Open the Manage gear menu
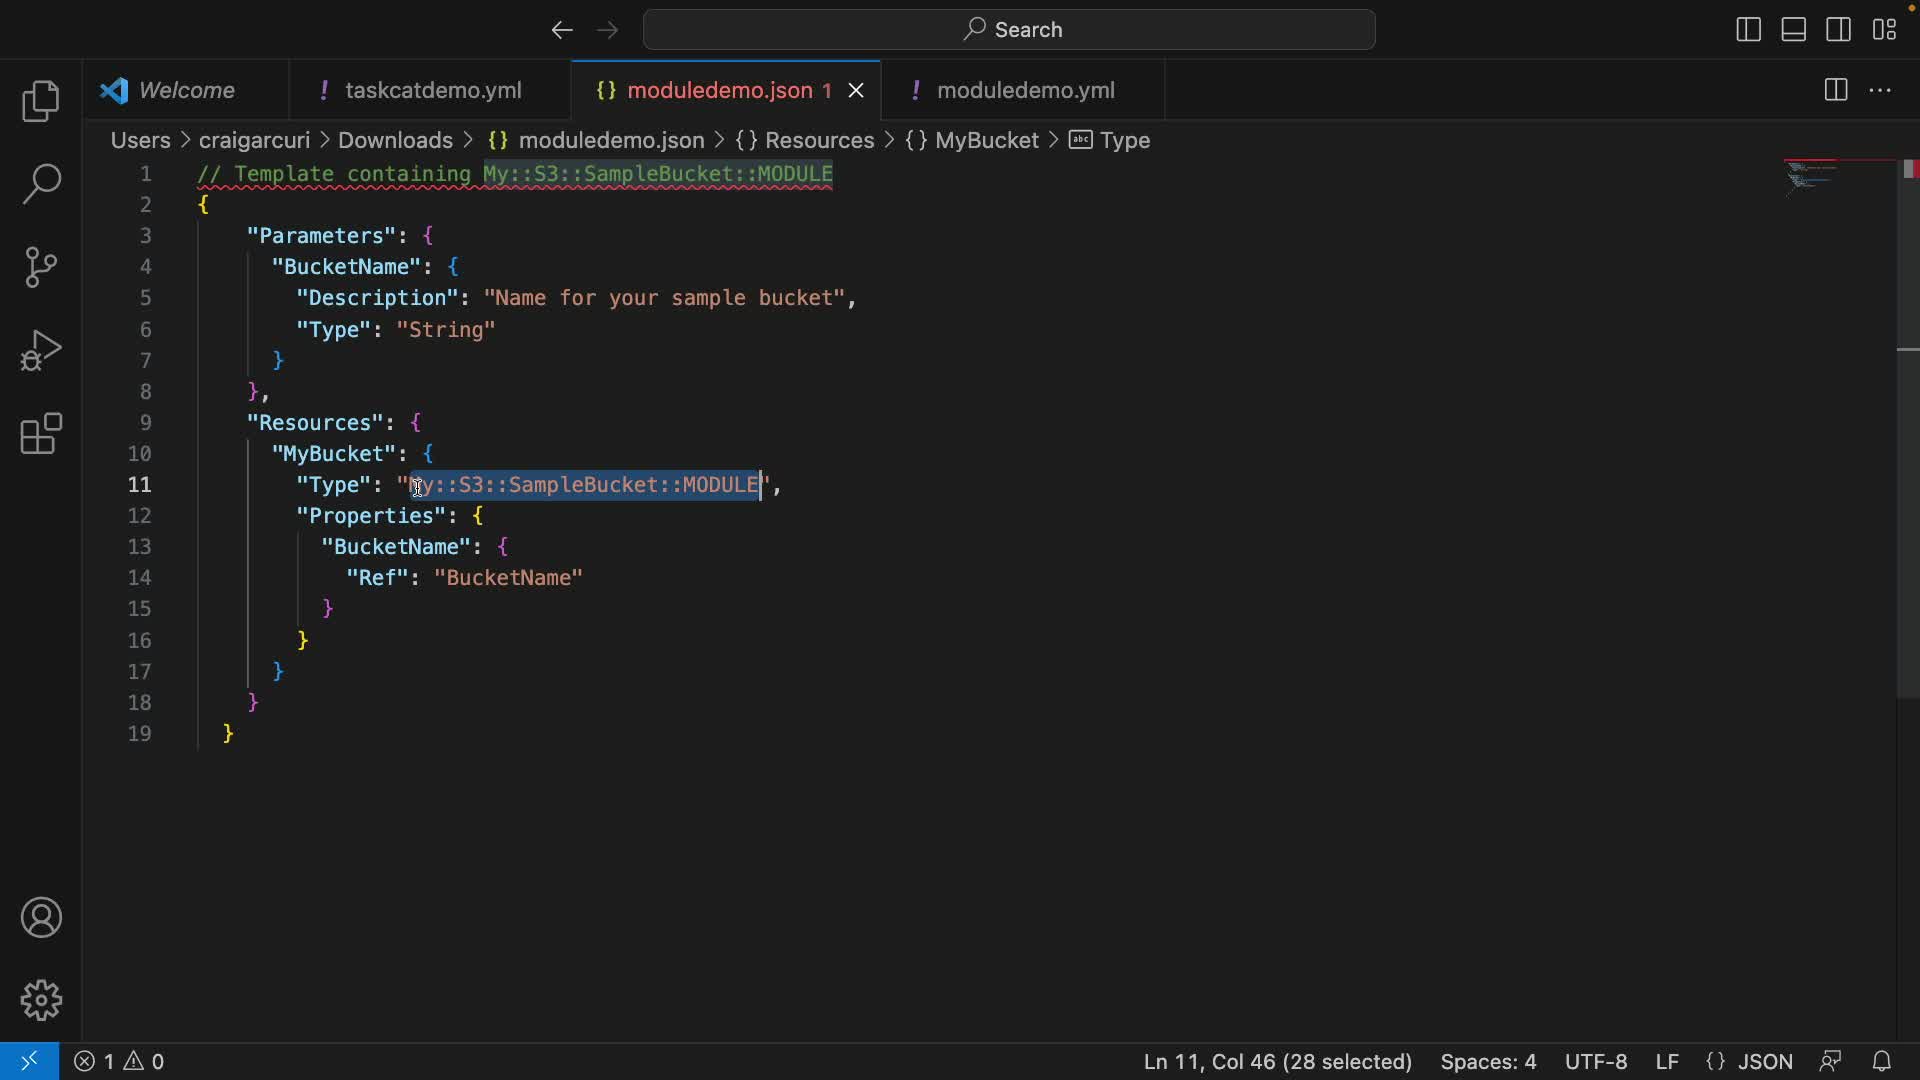The width and height of the screenshot is (1920, 1080). click(x=41, y=1000)
